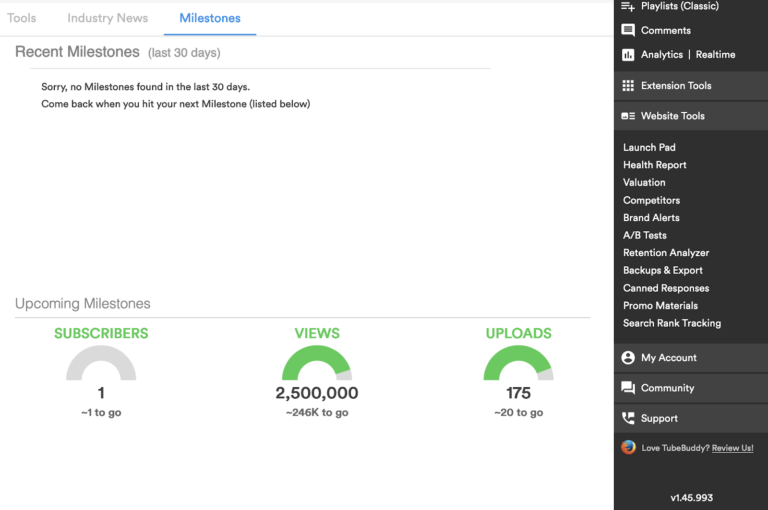This screenshot has width=768, height=510.
Task: Open Promo Materials link
Action: point(660,306)
